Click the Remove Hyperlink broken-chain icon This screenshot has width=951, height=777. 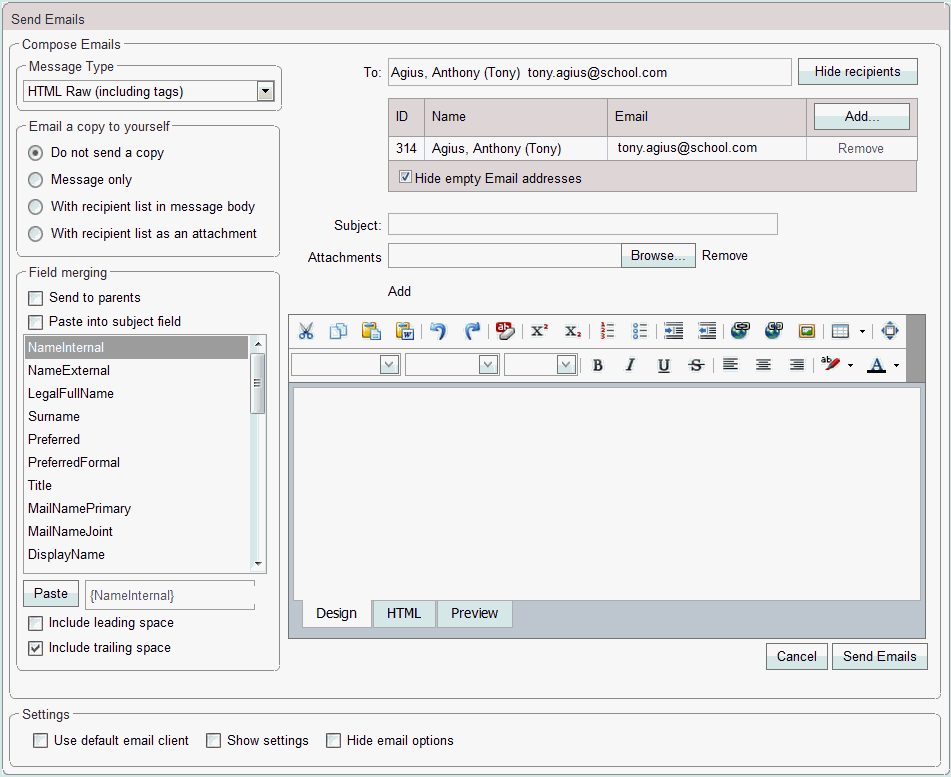click(x=773, y=331)
